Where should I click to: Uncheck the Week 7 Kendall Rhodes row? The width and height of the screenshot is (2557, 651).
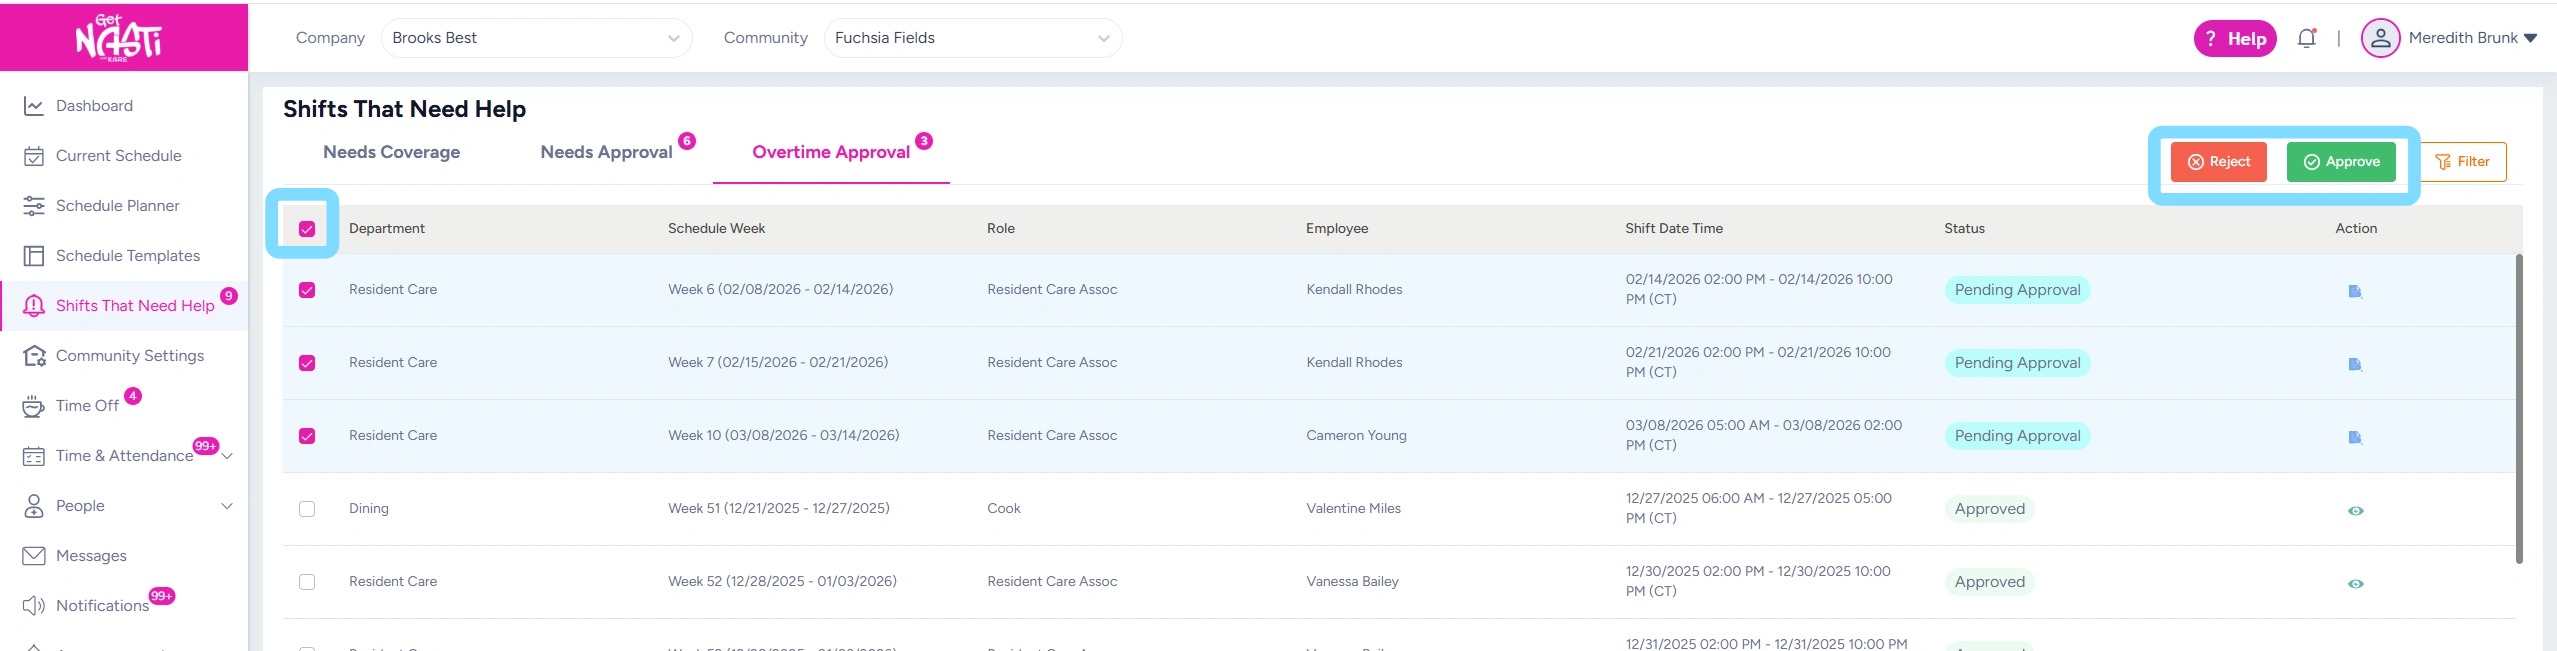pos(307,363)
